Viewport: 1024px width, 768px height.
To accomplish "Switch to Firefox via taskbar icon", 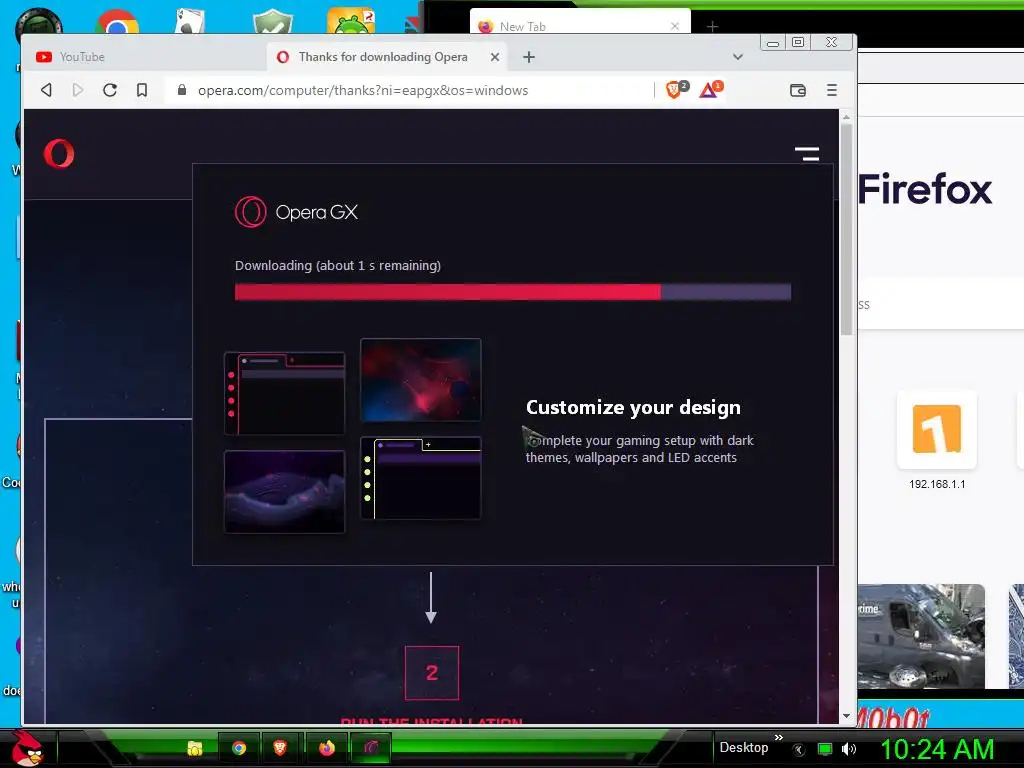I will [327, 748].
